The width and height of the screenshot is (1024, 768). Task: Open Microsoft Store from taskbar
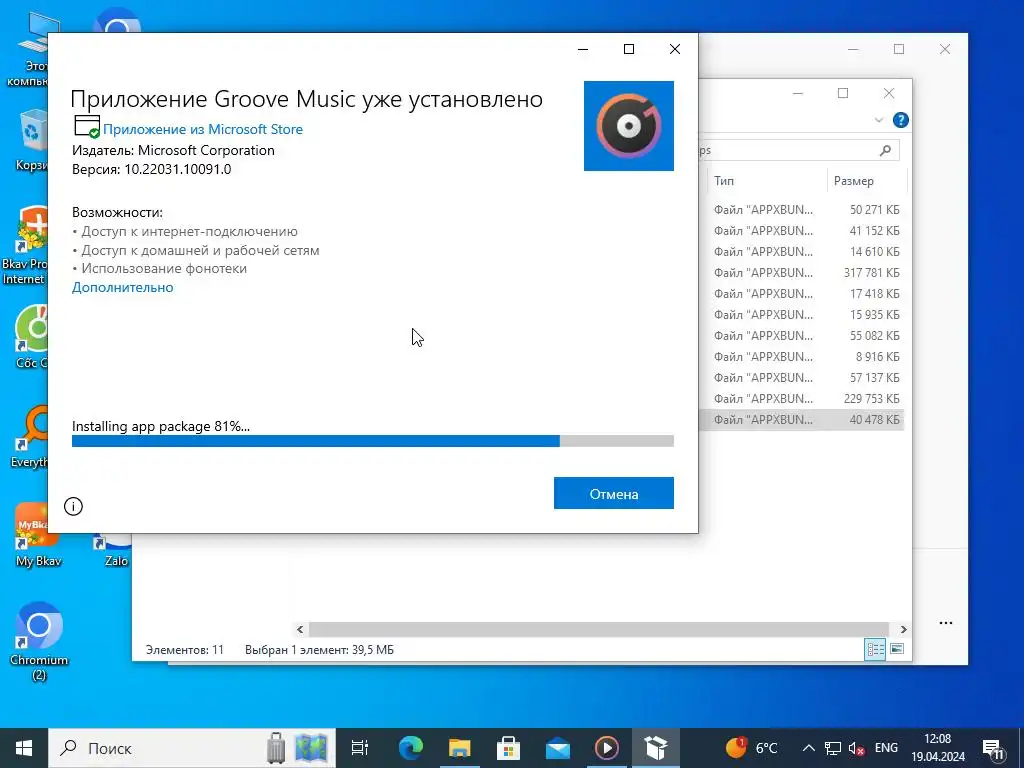508,748
